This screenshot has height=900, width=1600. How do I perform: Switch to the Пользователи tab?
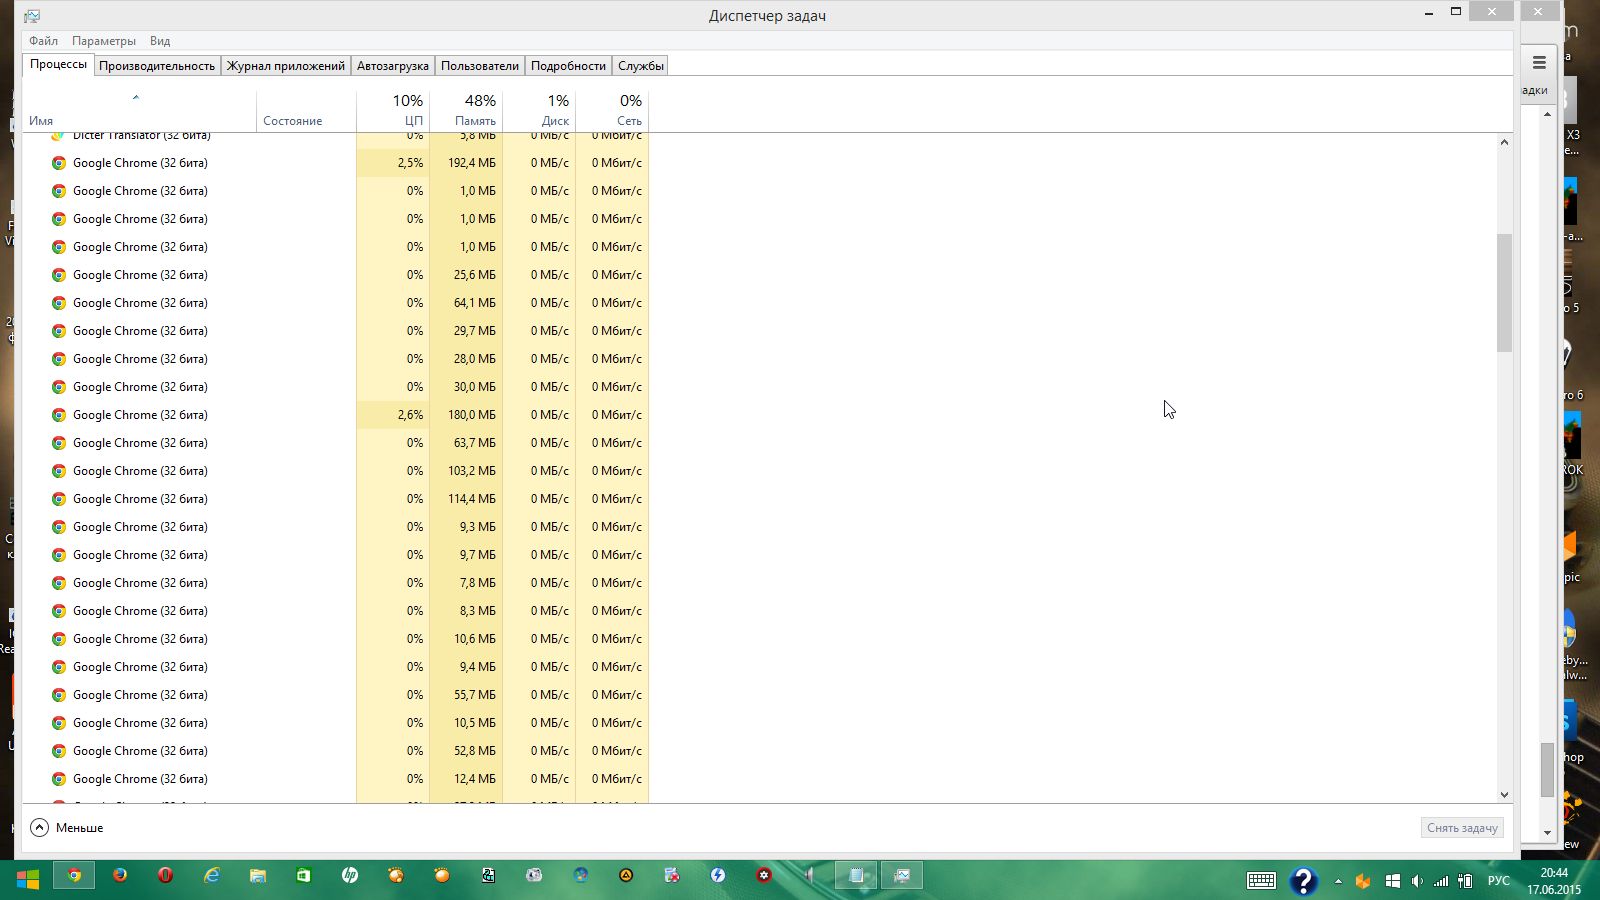tap(480, 66)
